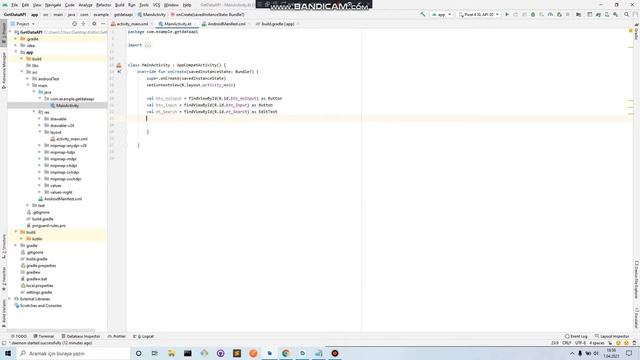Viewport: 640px width, 360px height.
Task: Click MainActivity breadcrumb in navigation bar
Action: click(151, 15)
